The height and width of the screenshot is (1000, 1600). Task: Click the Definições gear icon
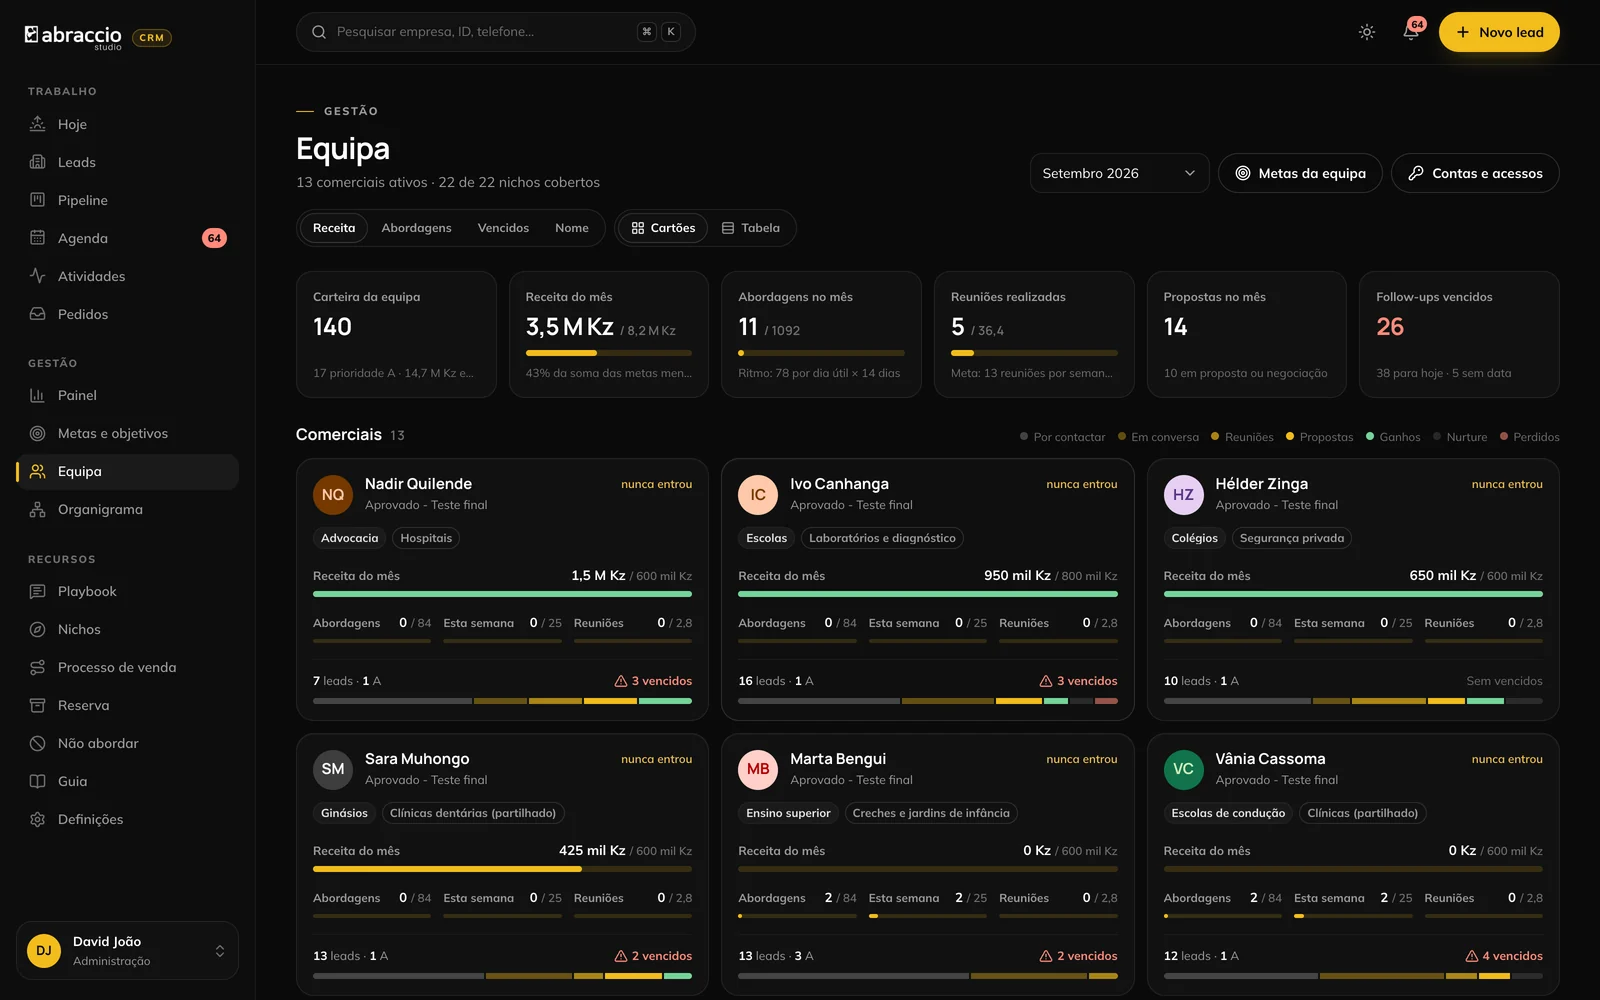37,819
